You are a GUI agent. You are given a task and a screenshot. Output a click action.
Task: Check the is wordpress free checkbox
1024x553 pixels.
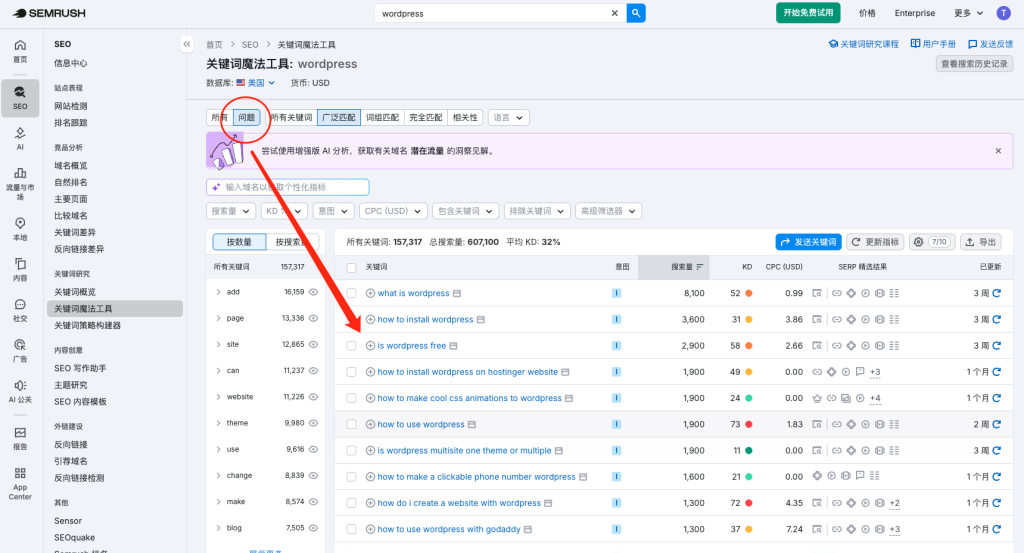(x=351, y=345)
